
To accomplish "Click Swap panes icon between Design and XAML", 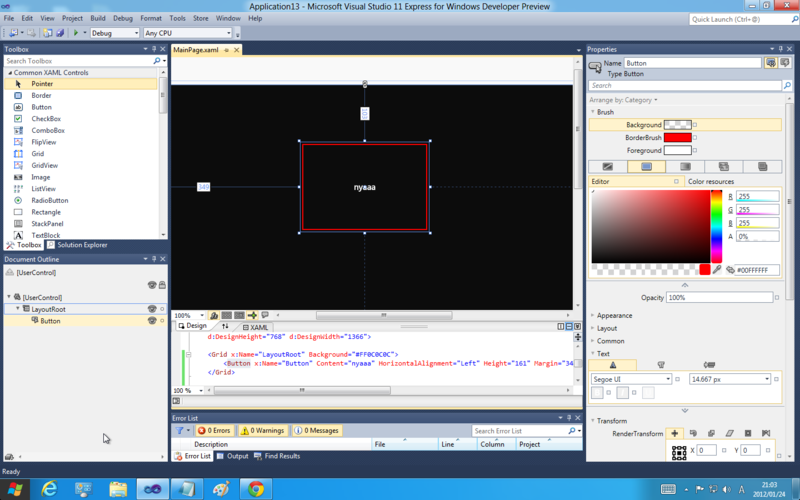I will point(225,326).
